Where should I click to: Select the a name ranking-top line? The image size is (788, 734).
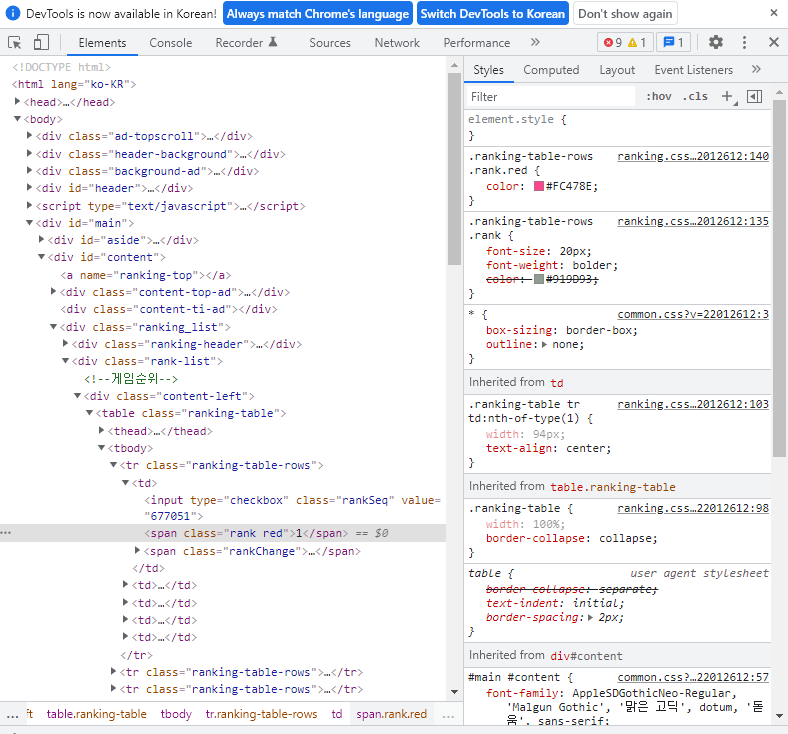(146, 275)
